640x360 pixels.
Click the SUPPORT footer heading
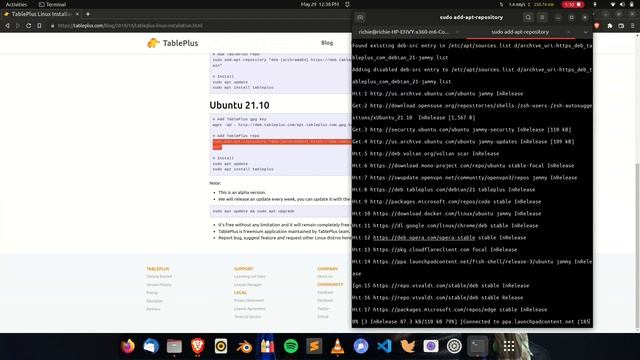[x=243, y=269]
